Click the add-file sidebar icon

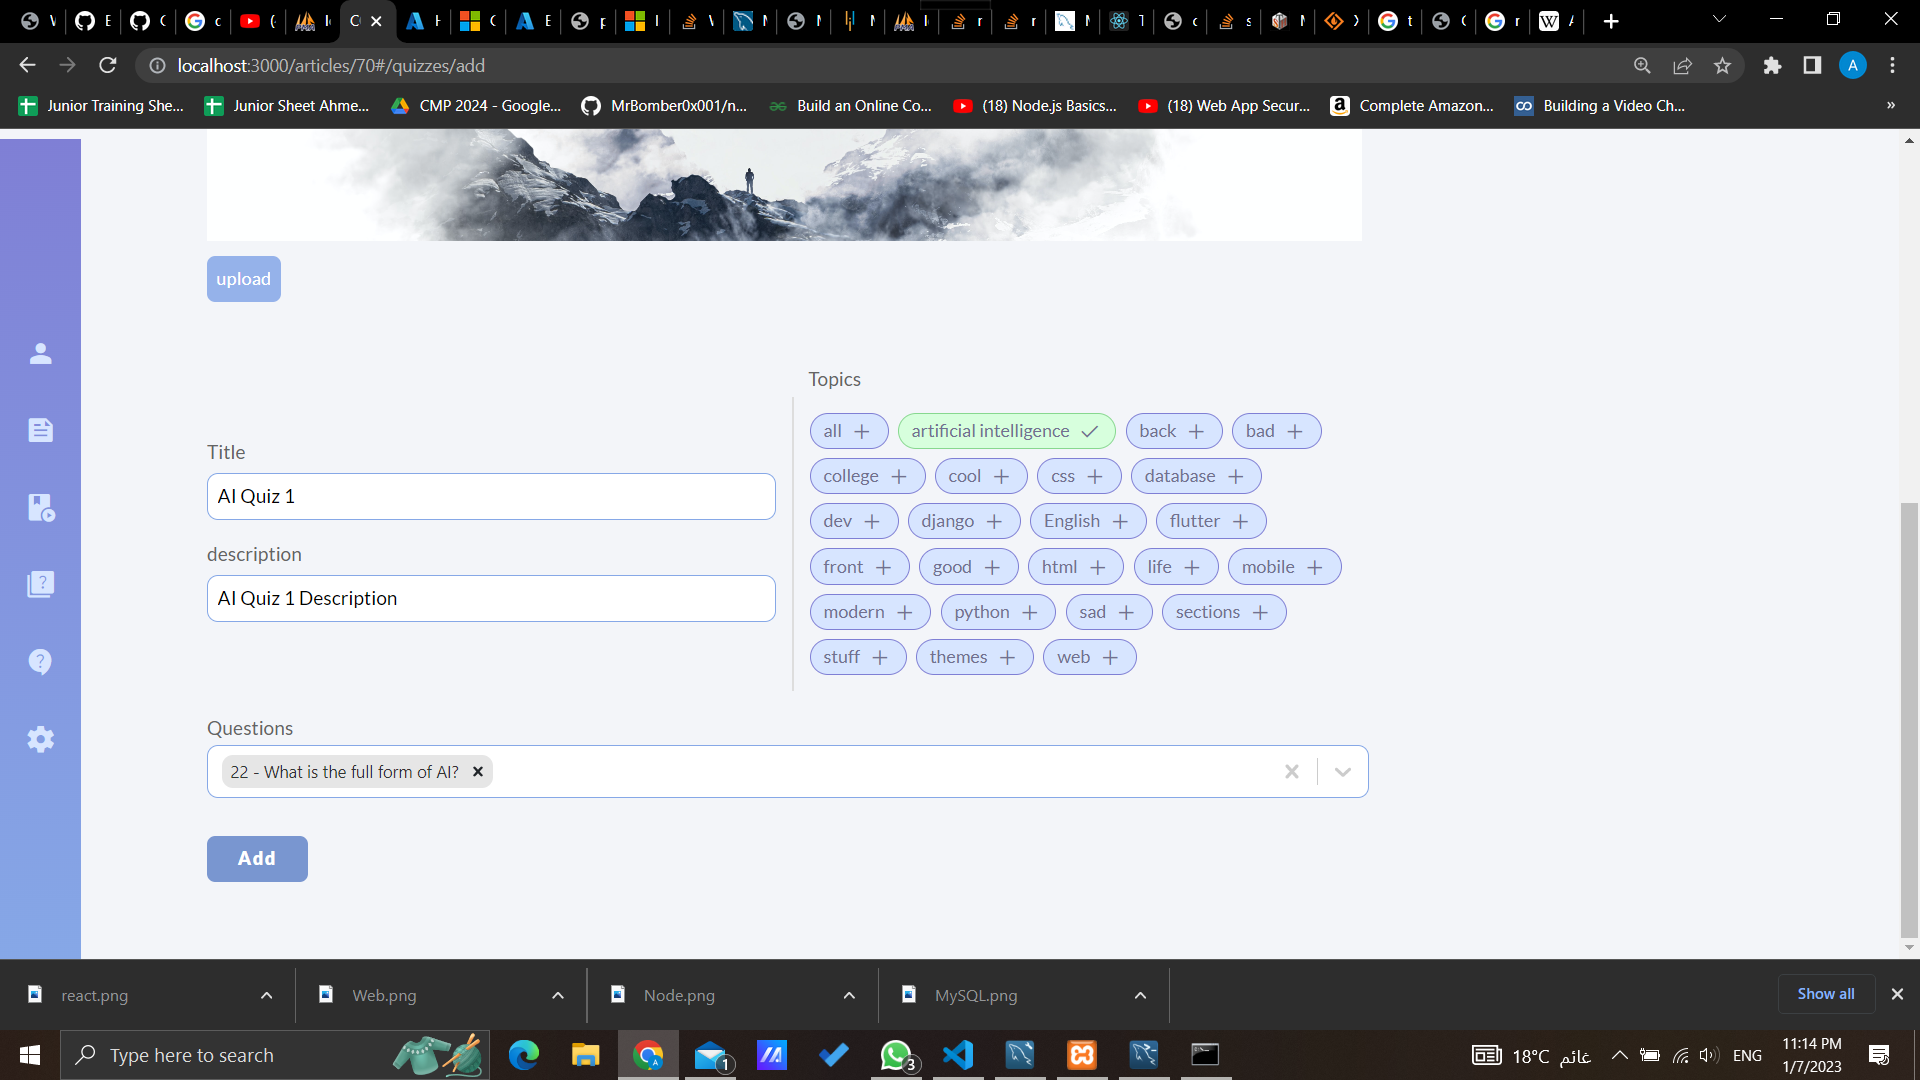[40, 507]
